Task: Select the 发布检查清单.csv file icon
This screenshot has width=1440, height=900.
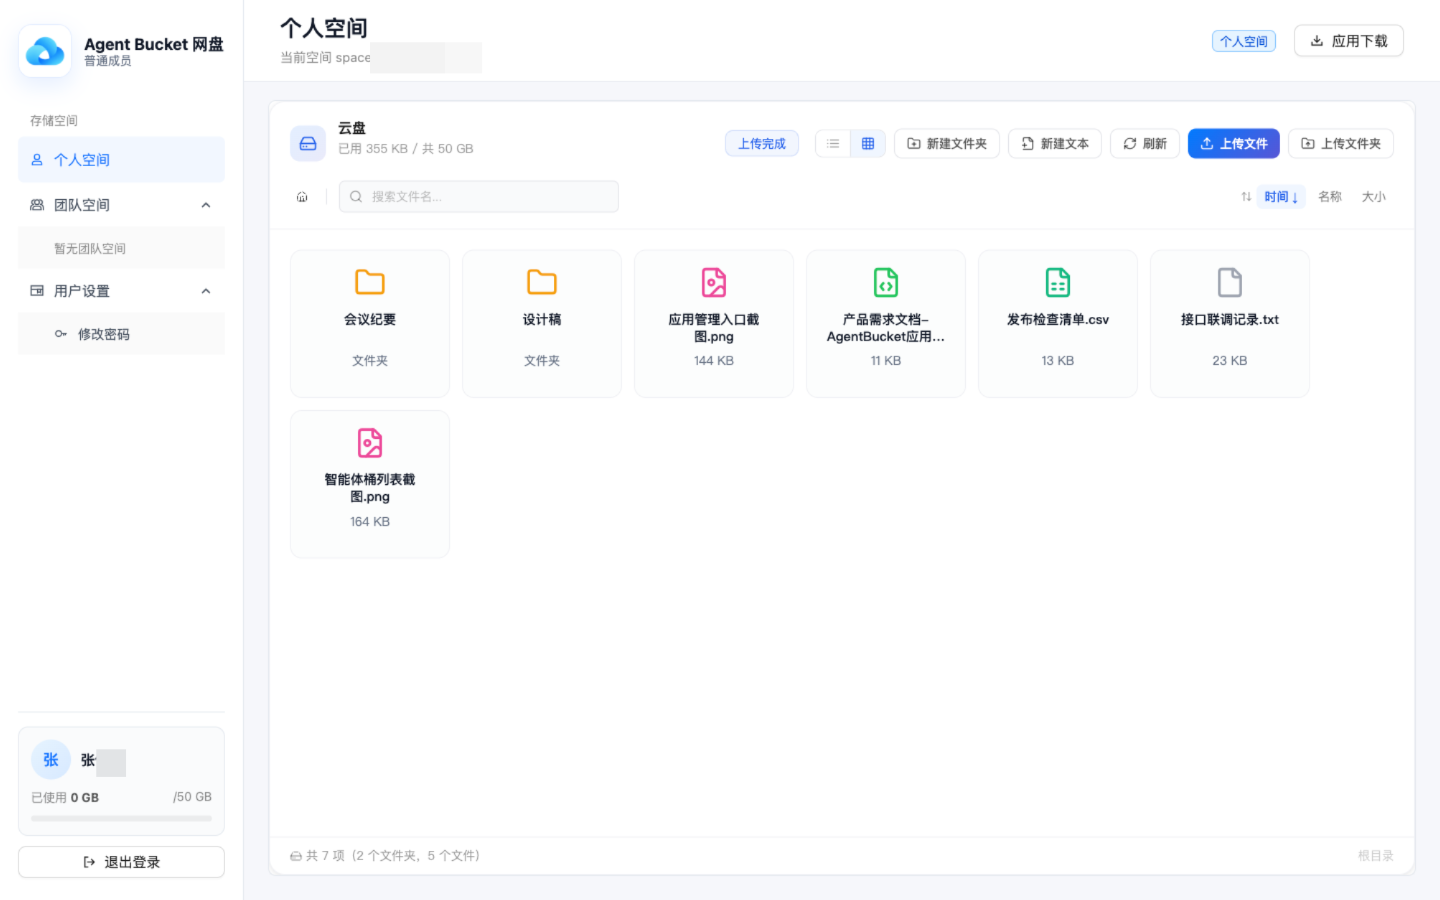Action: pyautogui.click(x=1058, y=282)
